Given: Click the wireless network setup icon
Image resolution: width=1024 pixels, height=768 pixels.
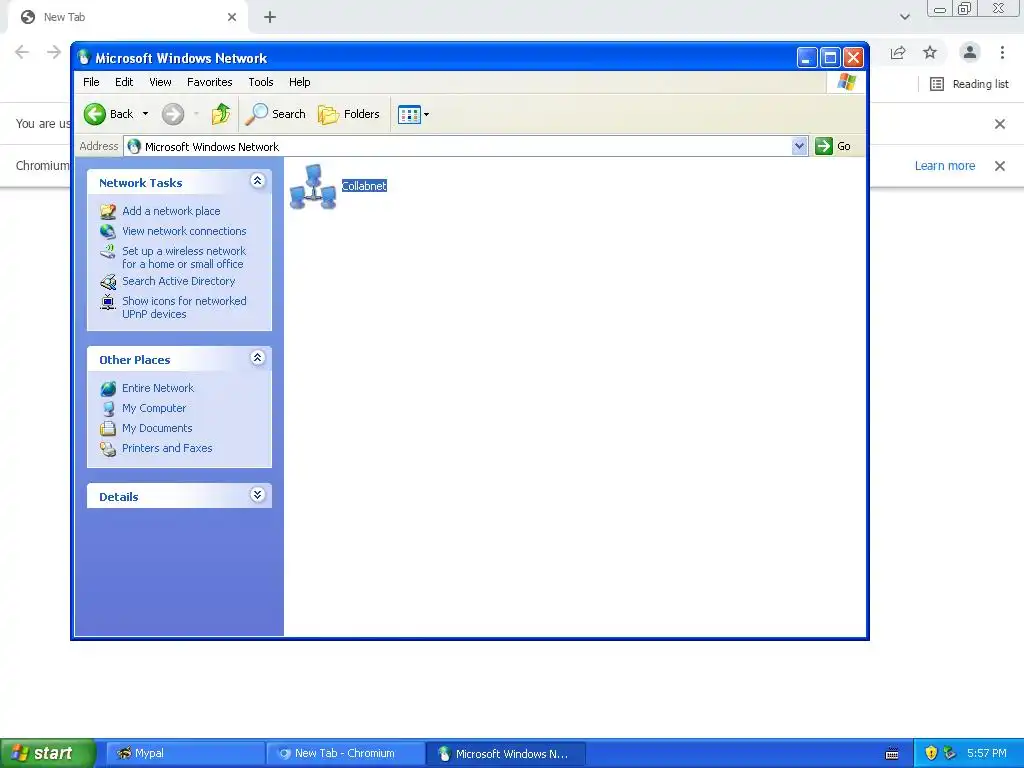Looking at the screenshot, I should 108,251.
